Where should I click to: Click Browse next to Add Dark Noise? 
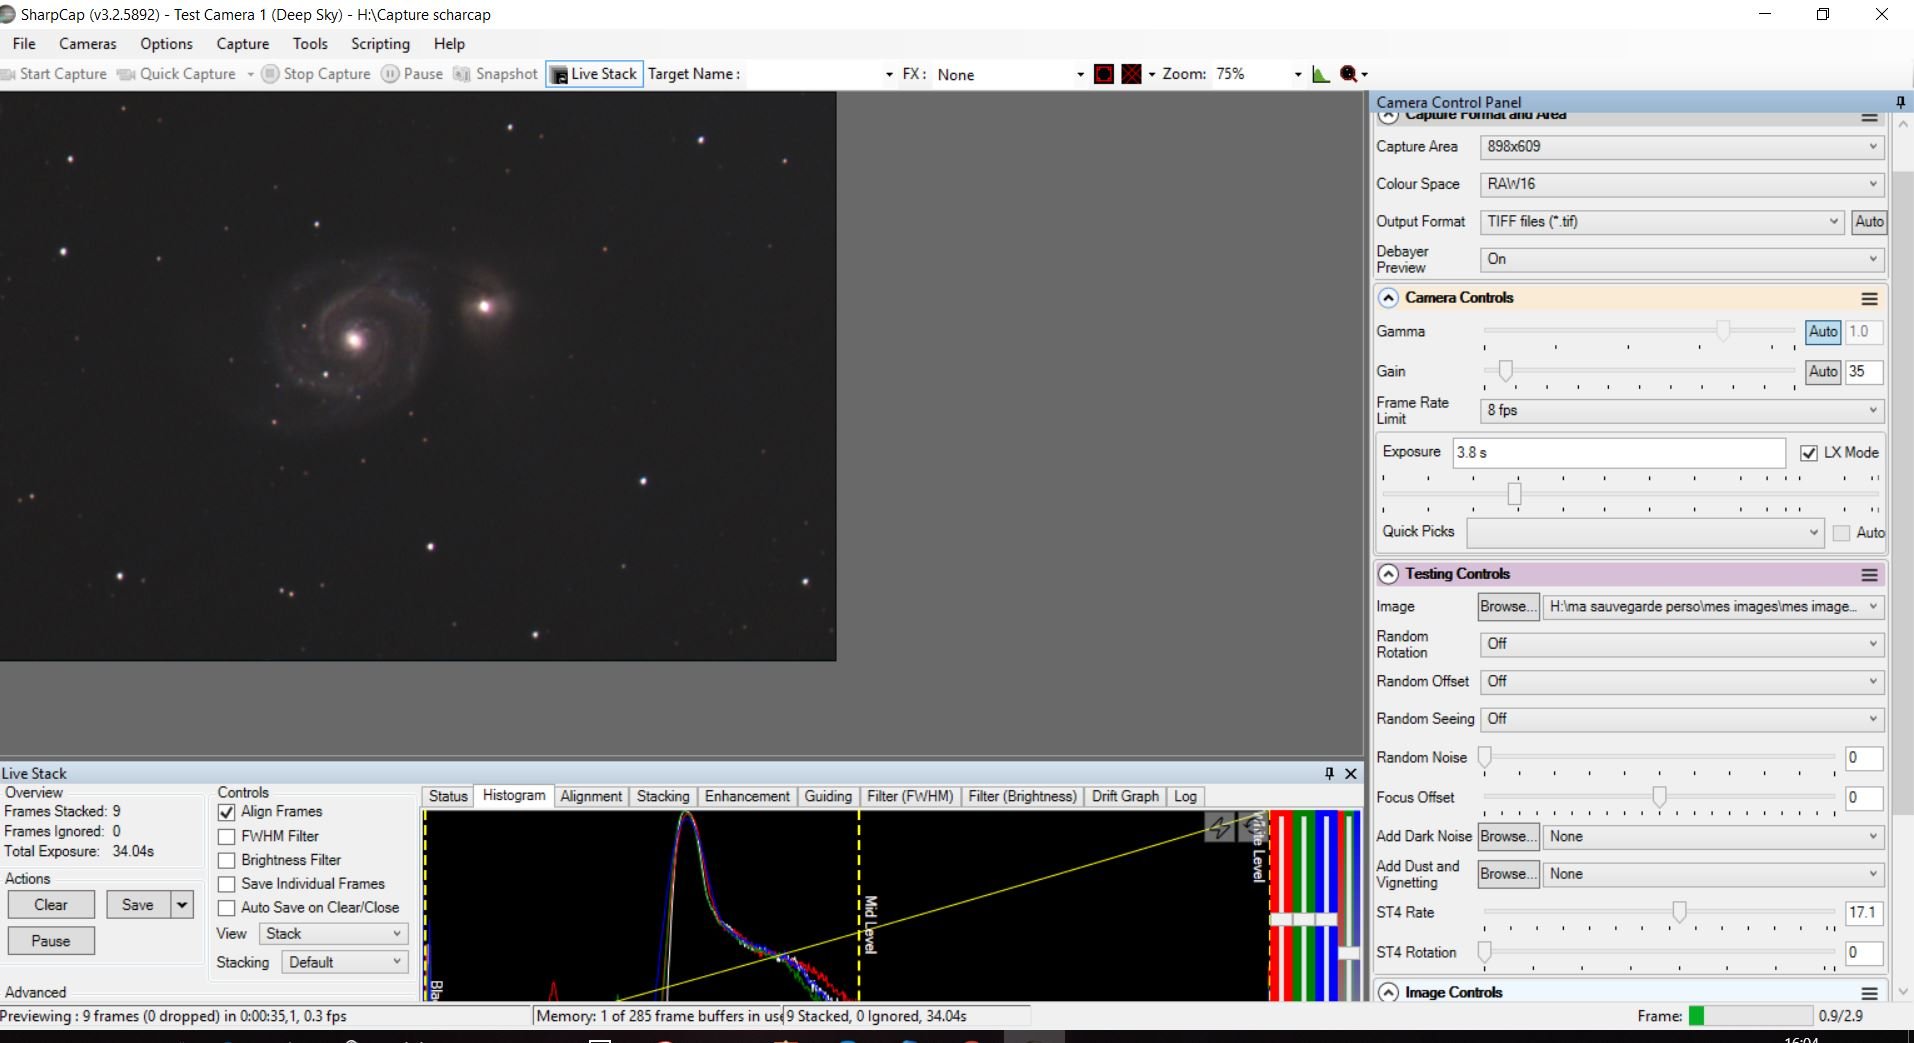[1507, 836]
